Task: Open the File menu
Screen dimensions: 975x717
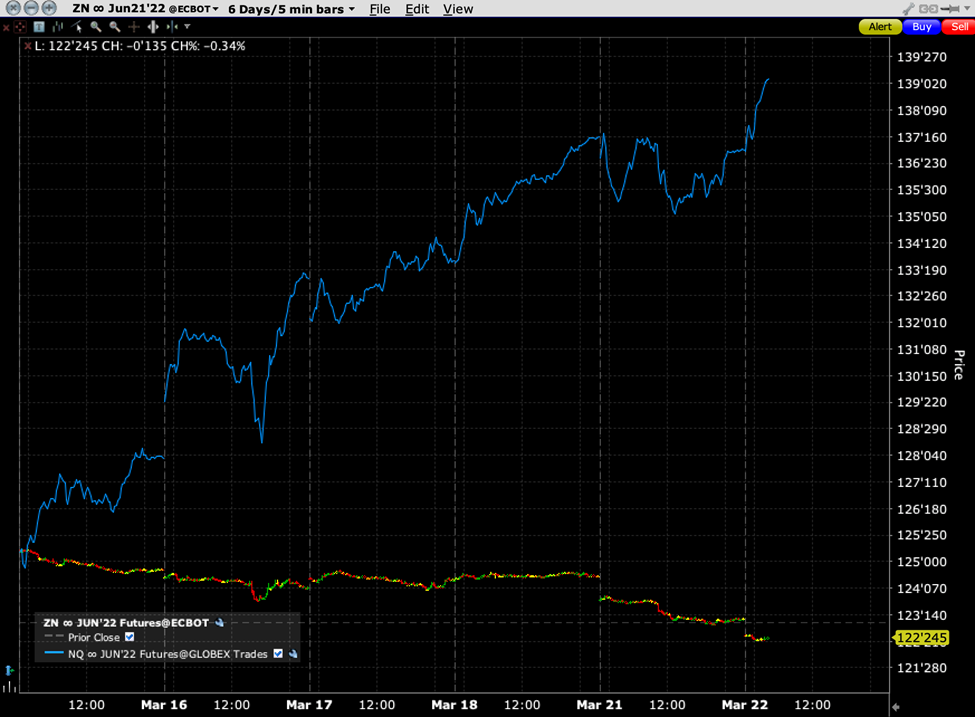Action: pos(379,9)
